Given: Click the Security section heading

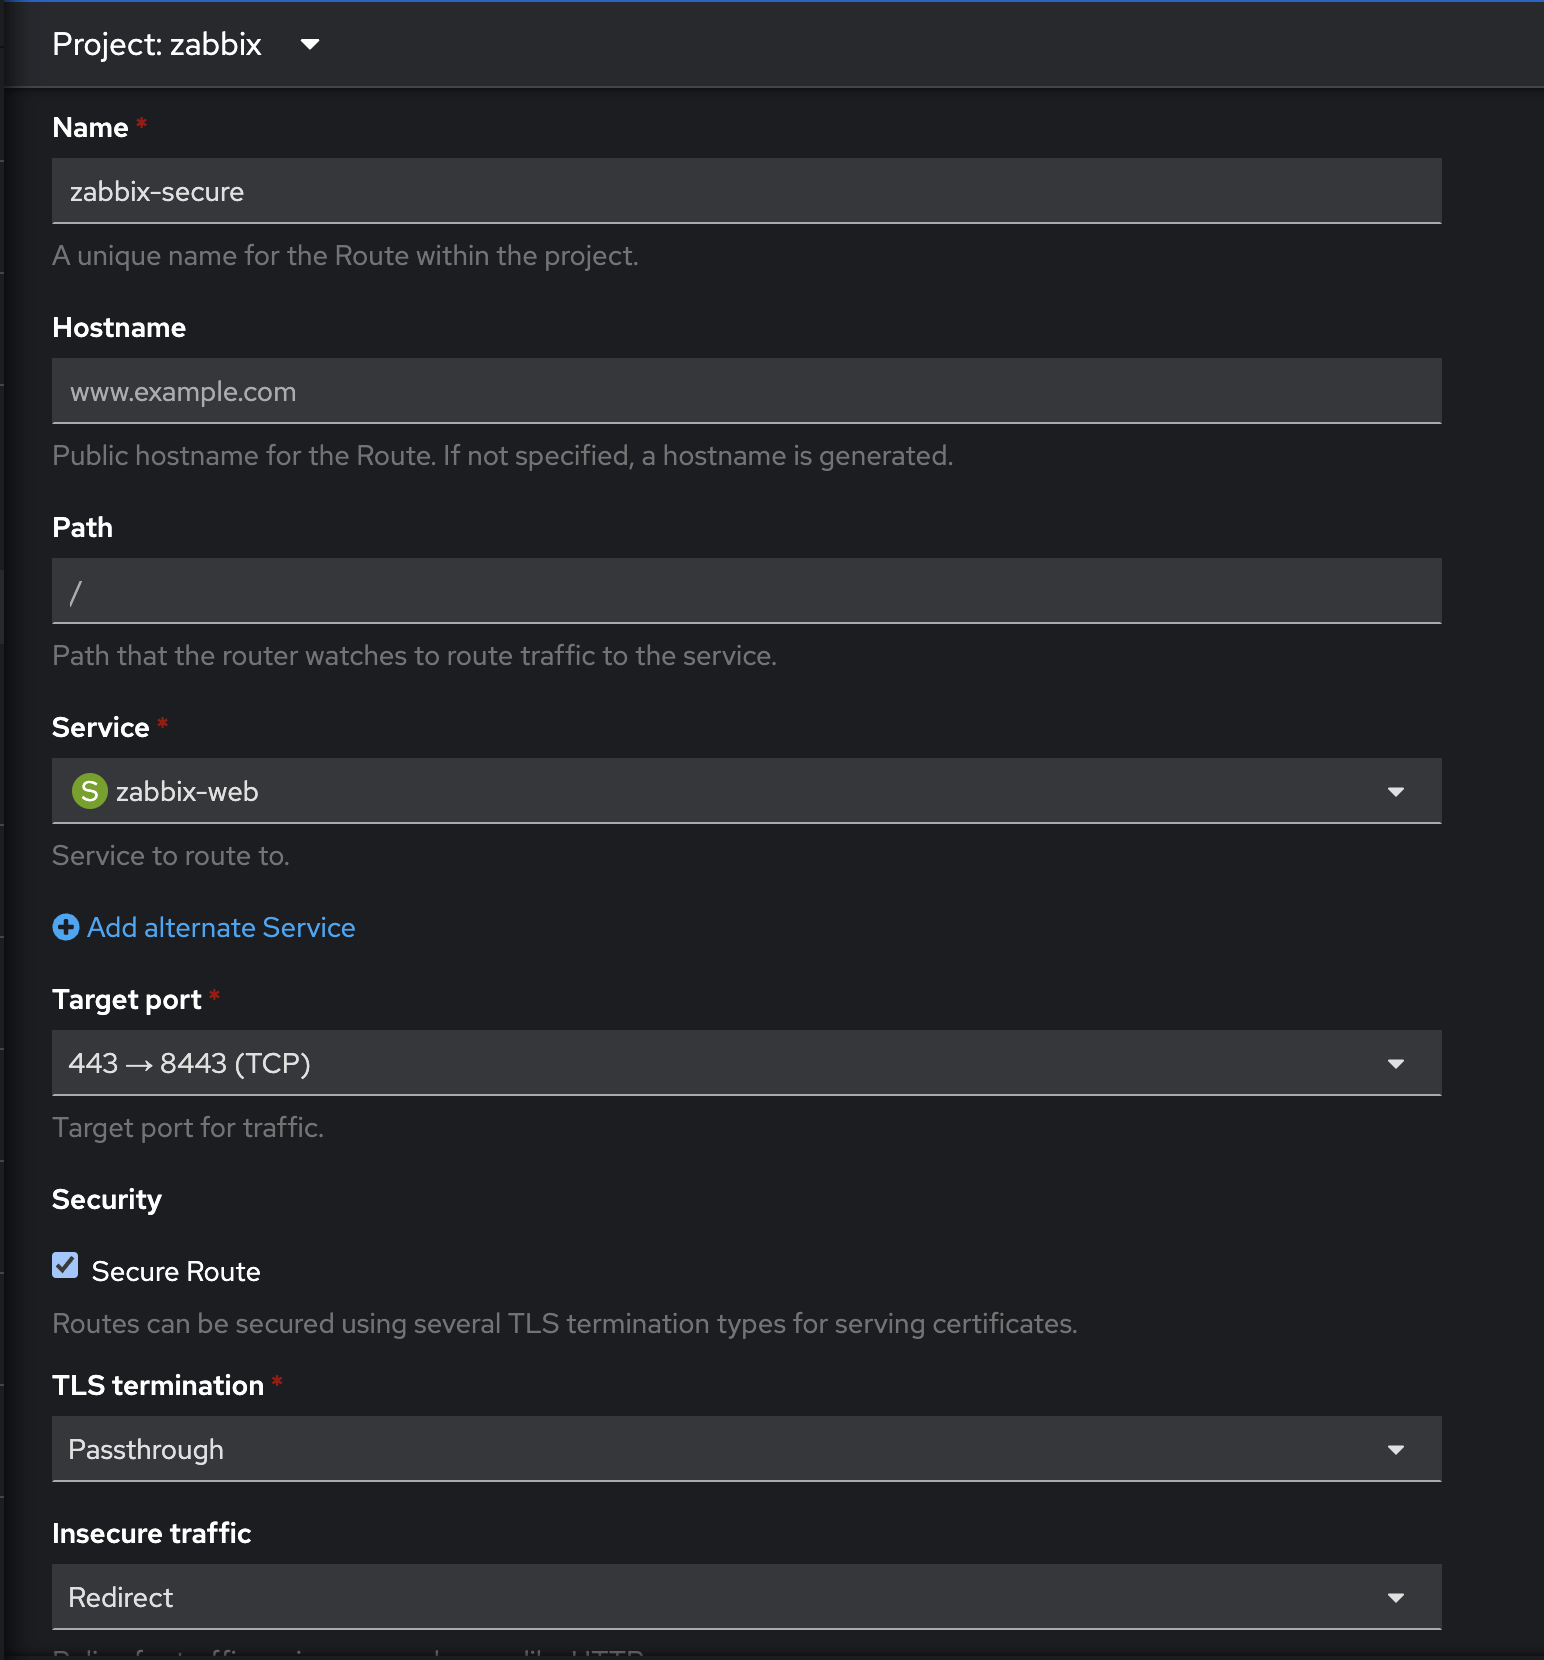Looking at the screenshot, I should (107, 1200).
